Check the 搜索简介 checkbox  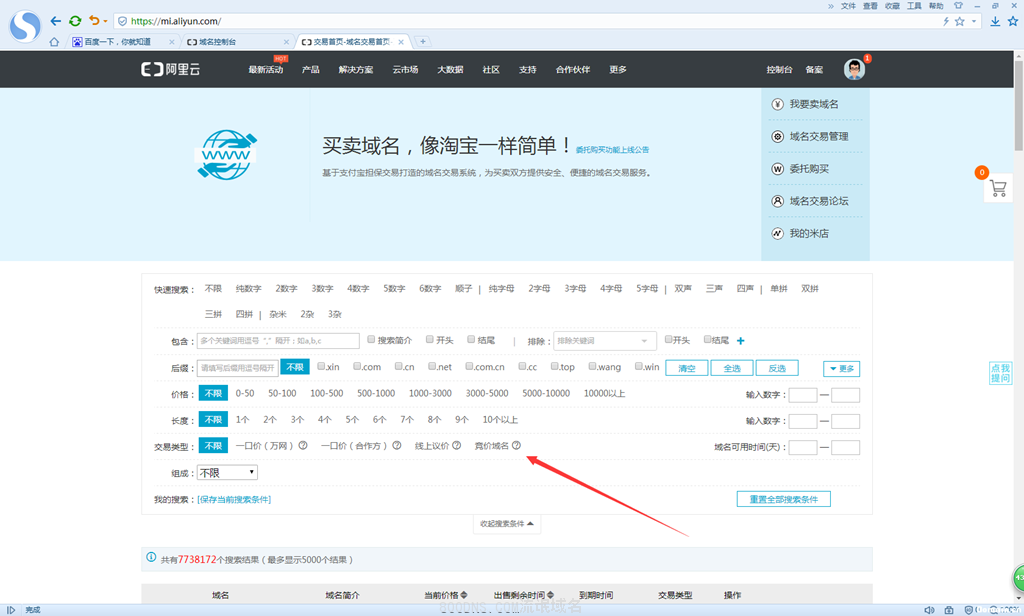371,340
